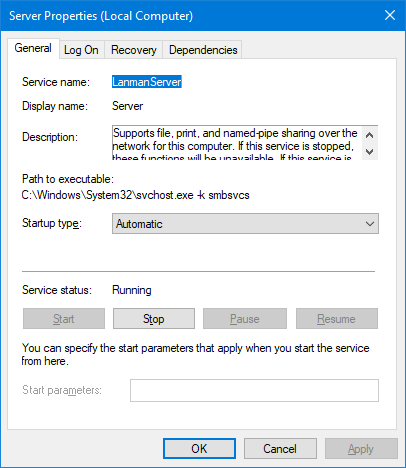Click the Pause service button
This screenshot has width=406, height=468.
245,319
